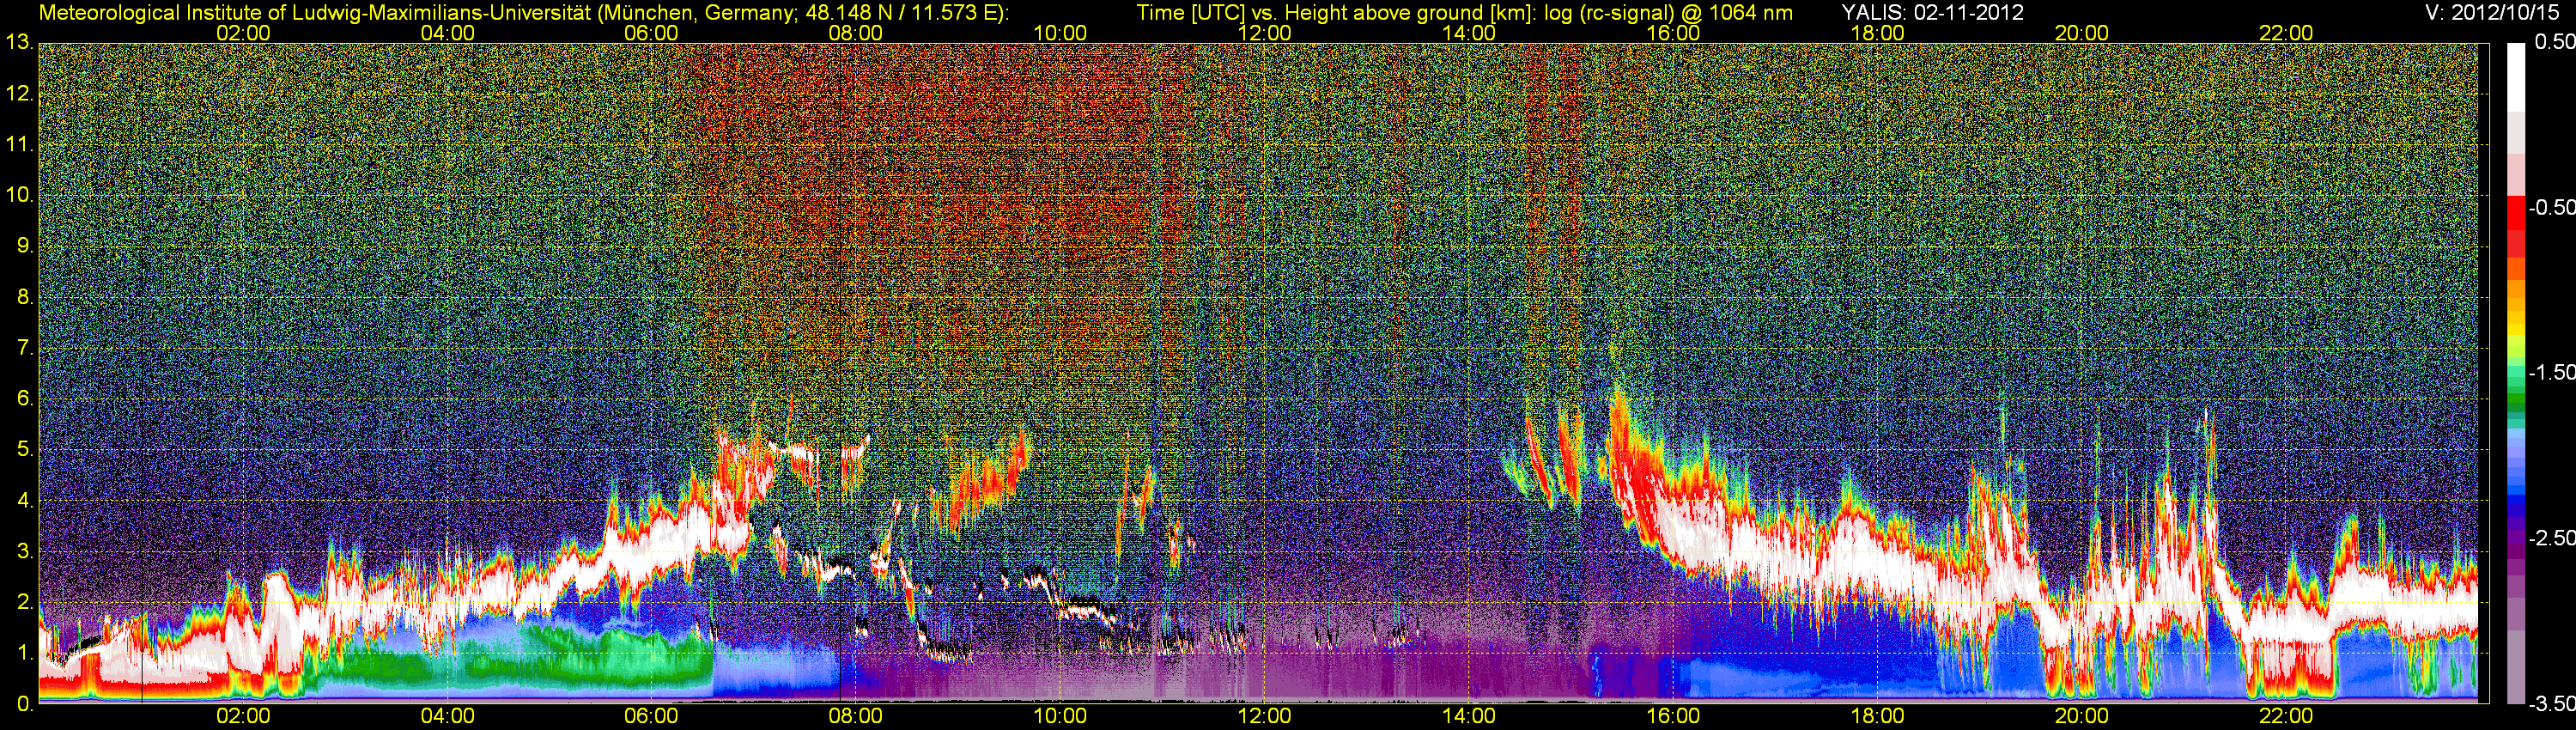Click the 10:00 label on the top time axis
The width and height of the screenshot is (2576, 730).
1060,33
